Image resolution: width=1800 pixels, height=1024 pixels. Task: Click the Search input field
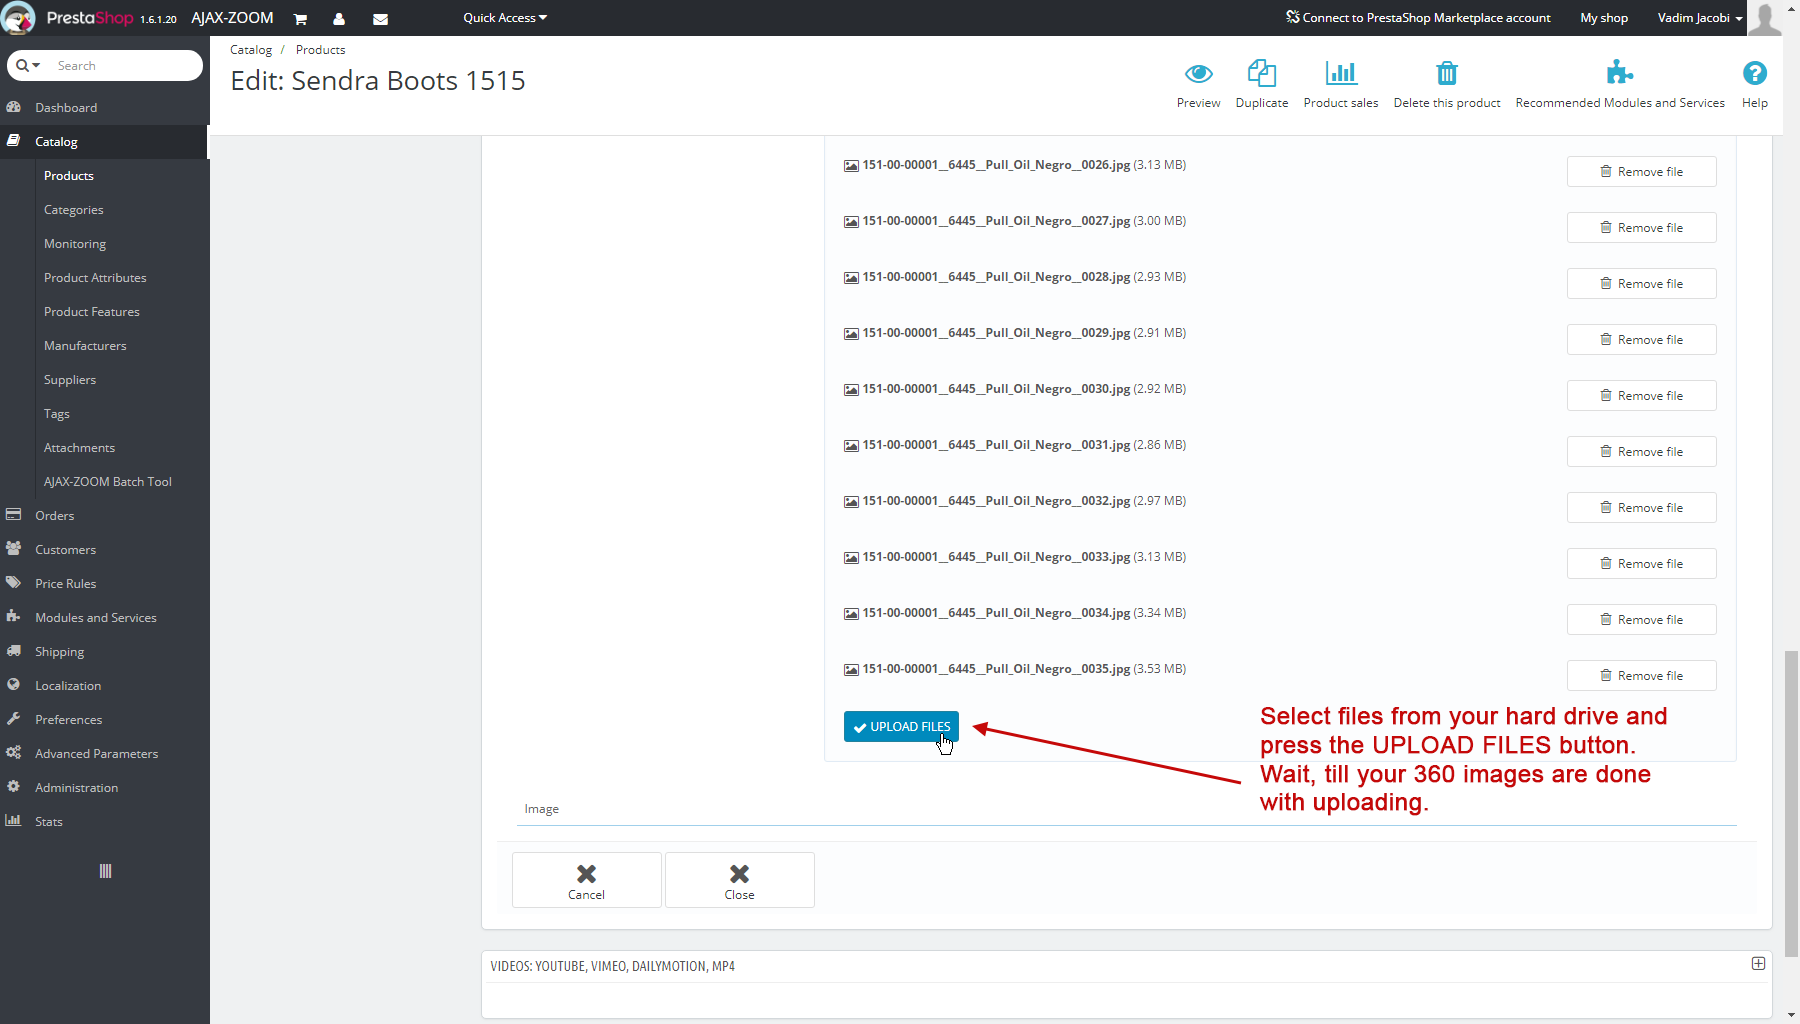coord(125,65)
